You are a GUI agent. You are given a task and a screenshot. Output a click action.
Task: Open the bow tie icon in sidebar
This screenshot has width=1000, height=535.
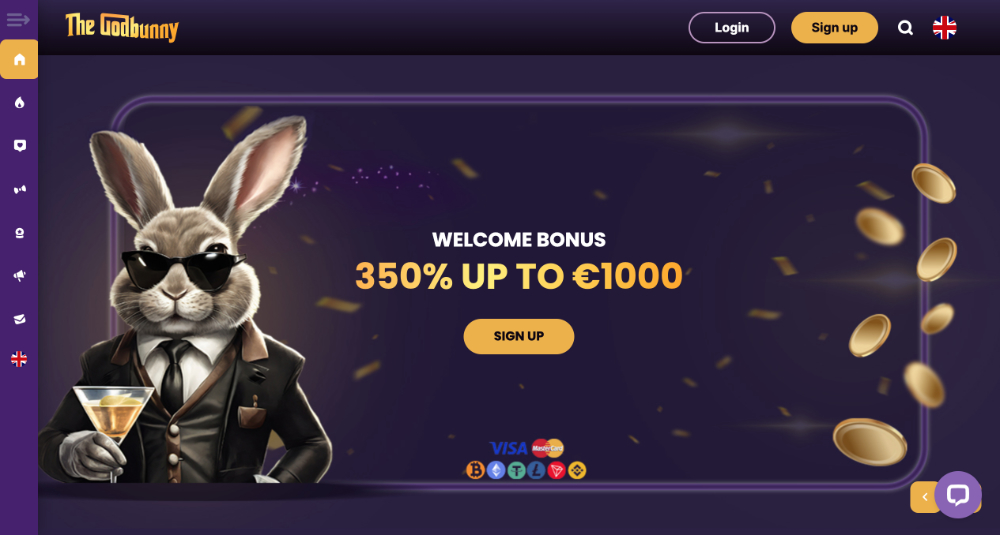[x=19, y=189]
